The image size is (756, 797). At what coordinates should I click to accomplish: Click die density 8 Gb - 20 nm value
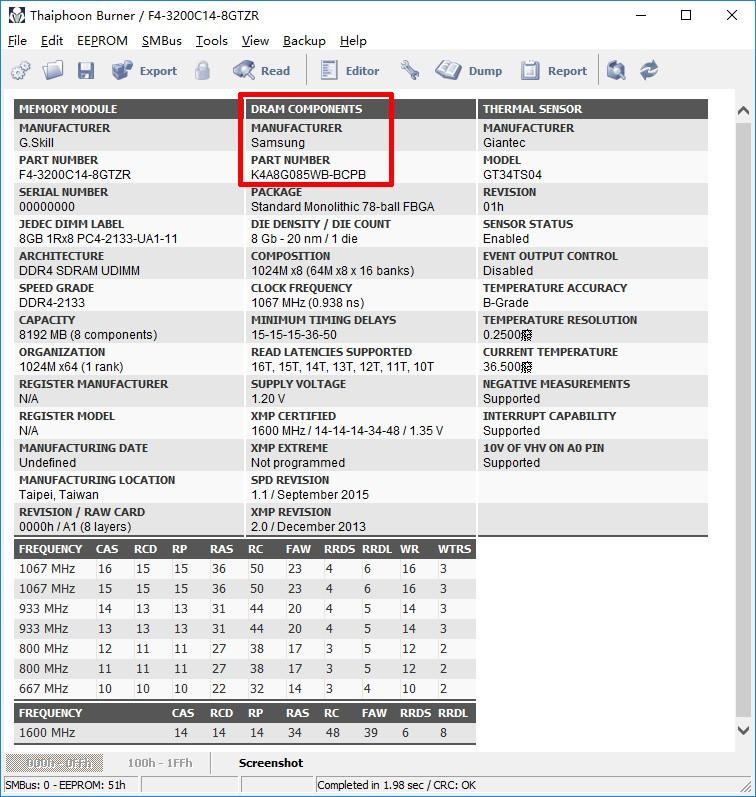(x=304, y=239)
